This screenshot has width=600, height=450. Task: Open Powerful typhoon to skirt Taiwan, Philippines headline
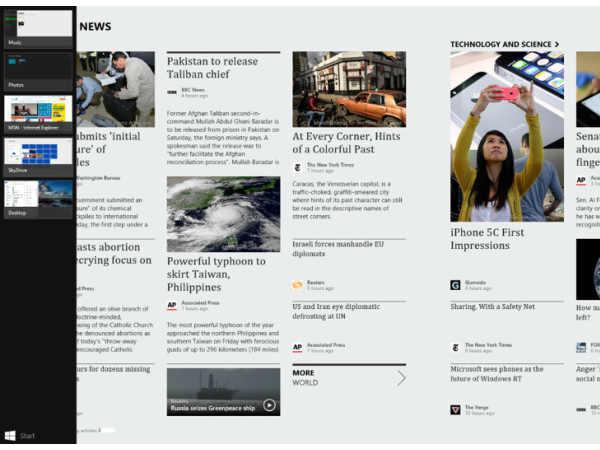(216, 274)
